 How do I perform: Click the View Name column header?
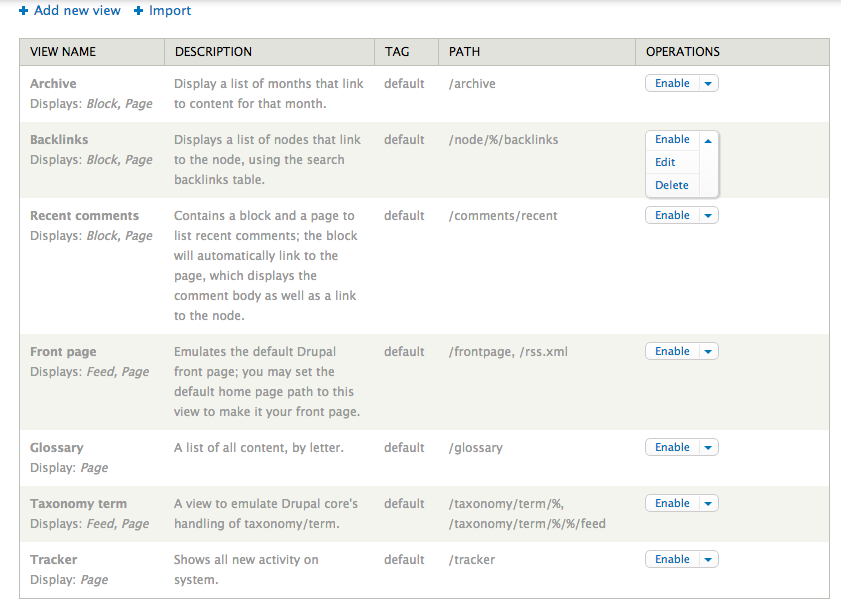click(x=63, y=52)
